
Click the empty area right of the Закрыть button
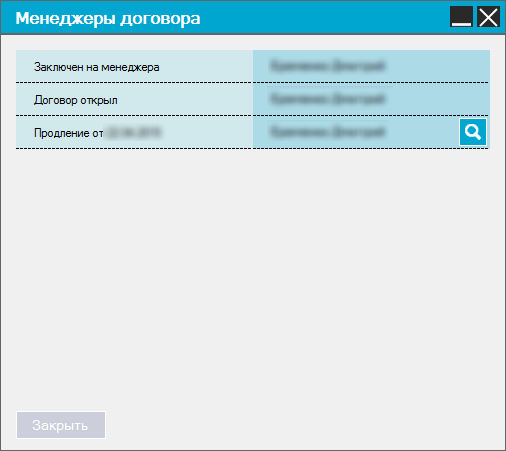coord(303,425)
